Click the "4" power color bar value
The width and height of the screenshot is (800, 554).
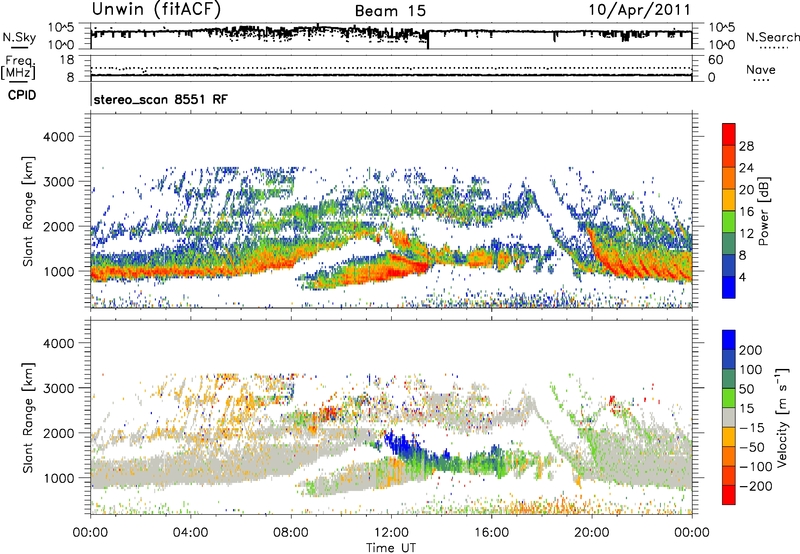[x=742, y=278]
